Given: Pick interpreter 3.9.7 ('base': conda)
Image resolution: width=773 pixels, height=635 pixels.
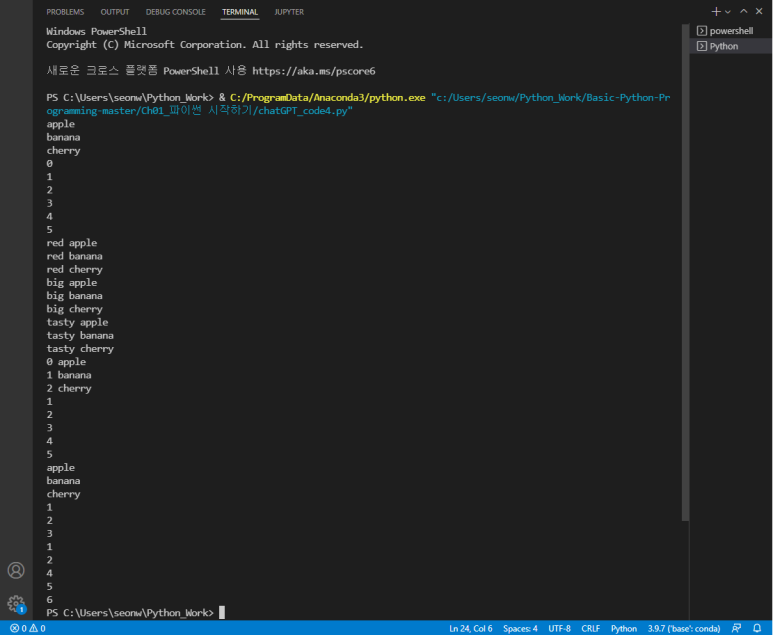Looking at the screenshot, I should pos(684,628).
